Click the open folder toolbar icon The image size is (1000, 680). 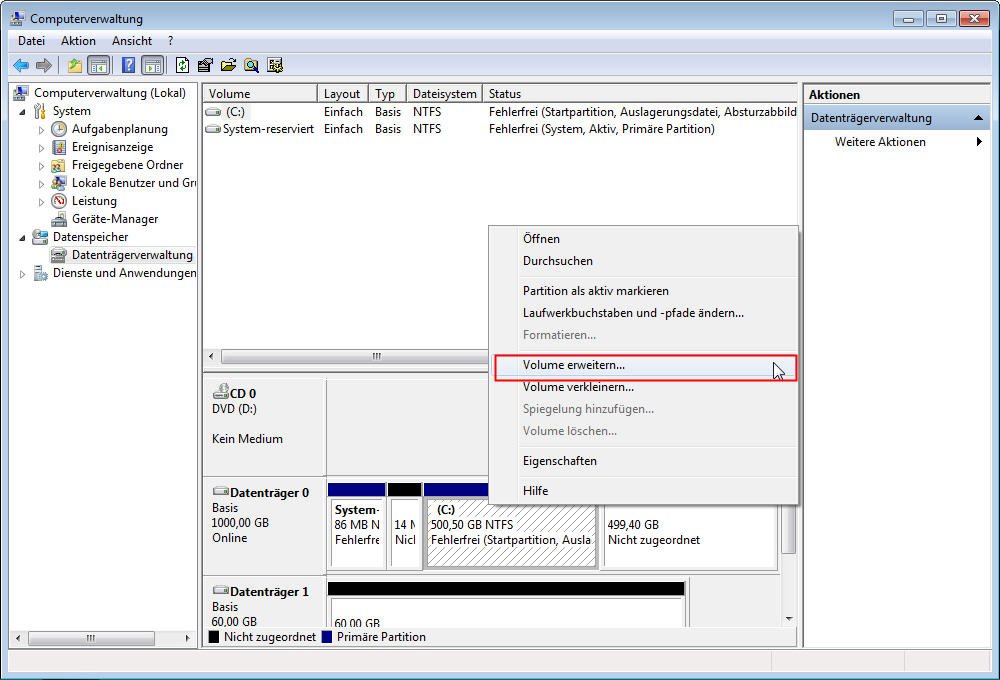point(228,65)
